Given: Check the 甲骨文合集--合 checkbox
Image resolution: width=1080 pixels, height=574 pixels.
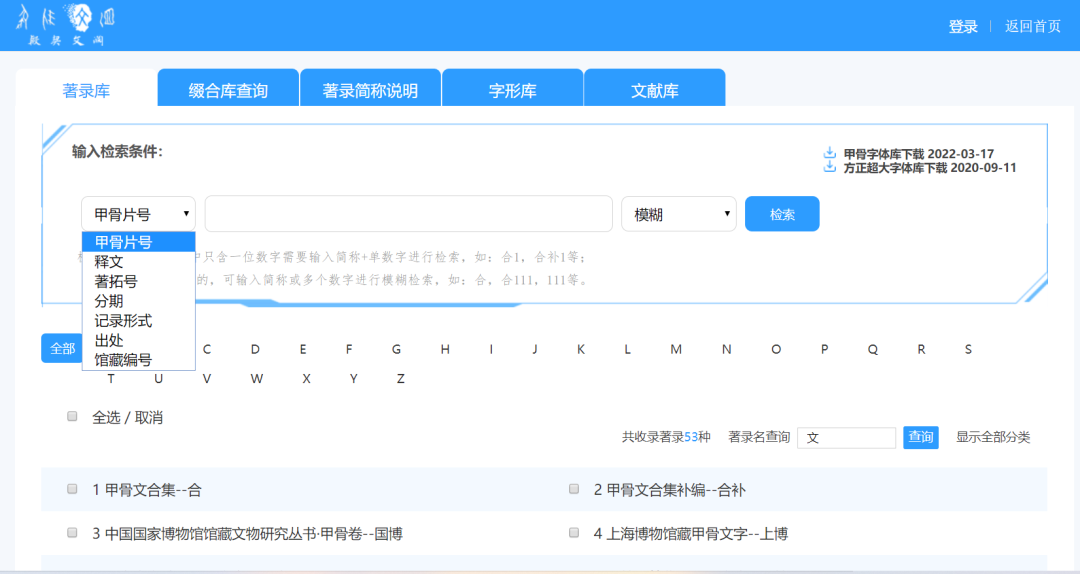Looking at the screenshot, I should click(72, 489).
